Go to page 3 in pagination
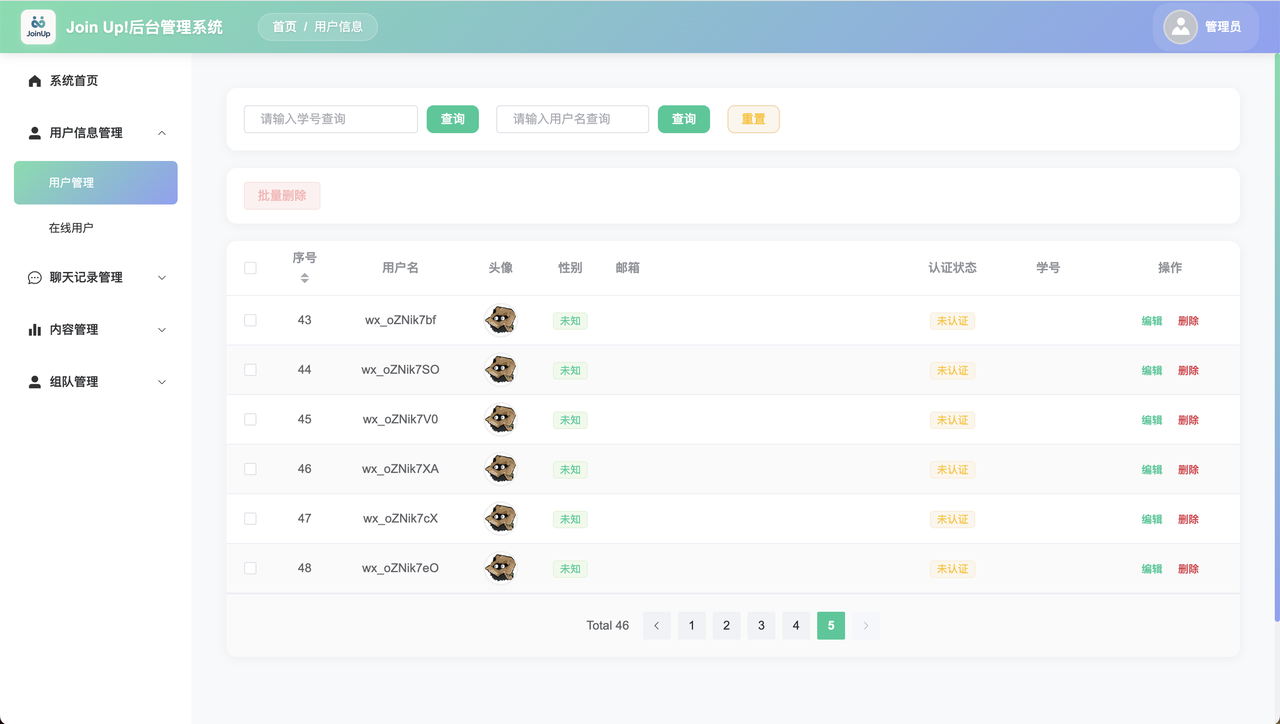 tap(761, 626)
